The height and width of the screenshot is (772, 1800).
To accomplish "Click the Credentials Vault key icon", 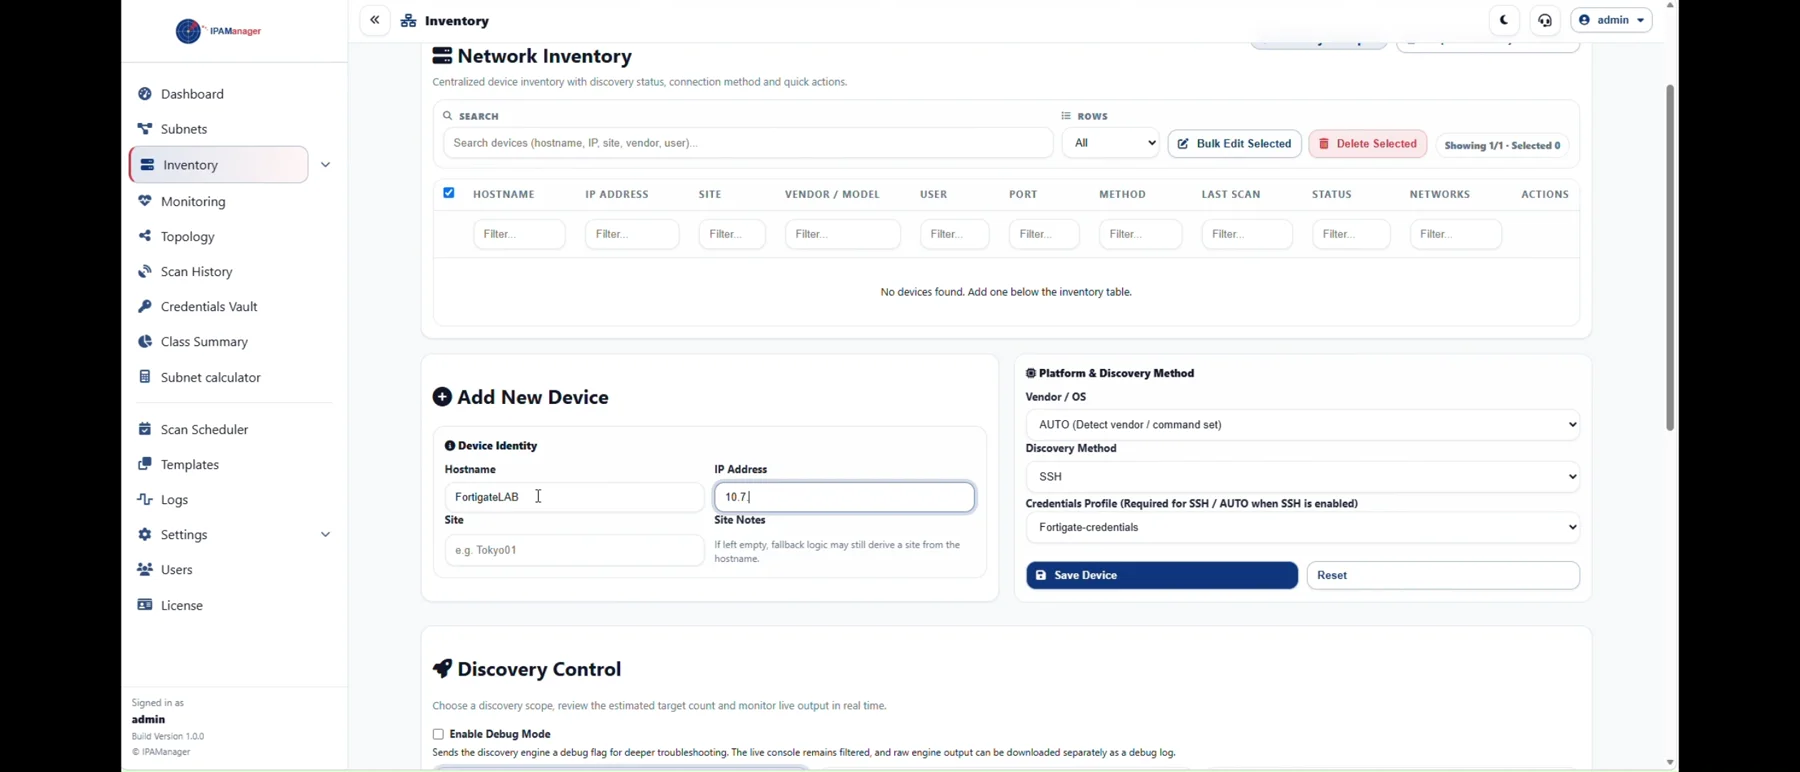I will click(145, 307).
